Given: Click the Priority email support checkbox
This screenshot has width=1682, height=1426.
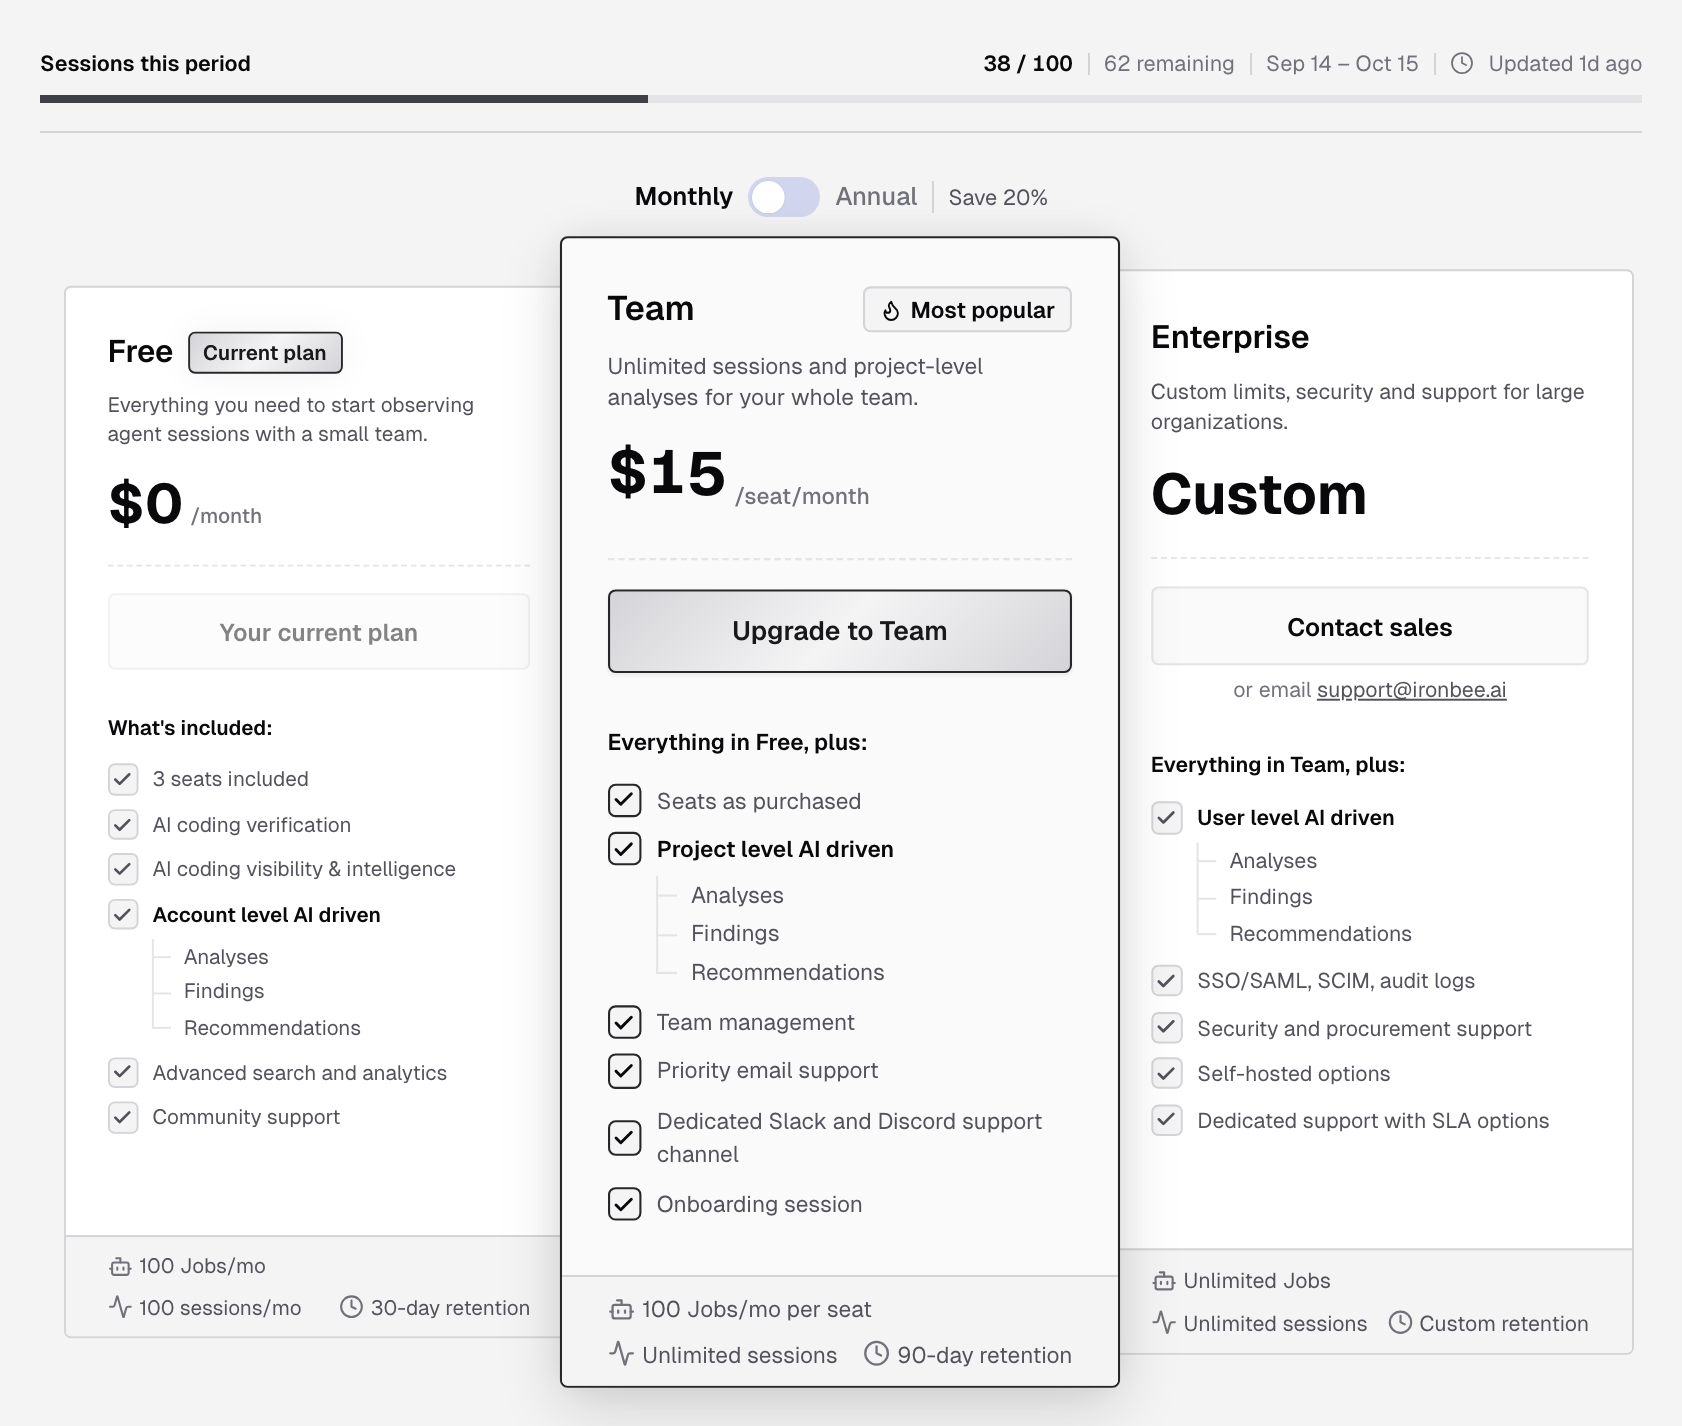Looking at the screenshot, I should tap(625, 1070).
